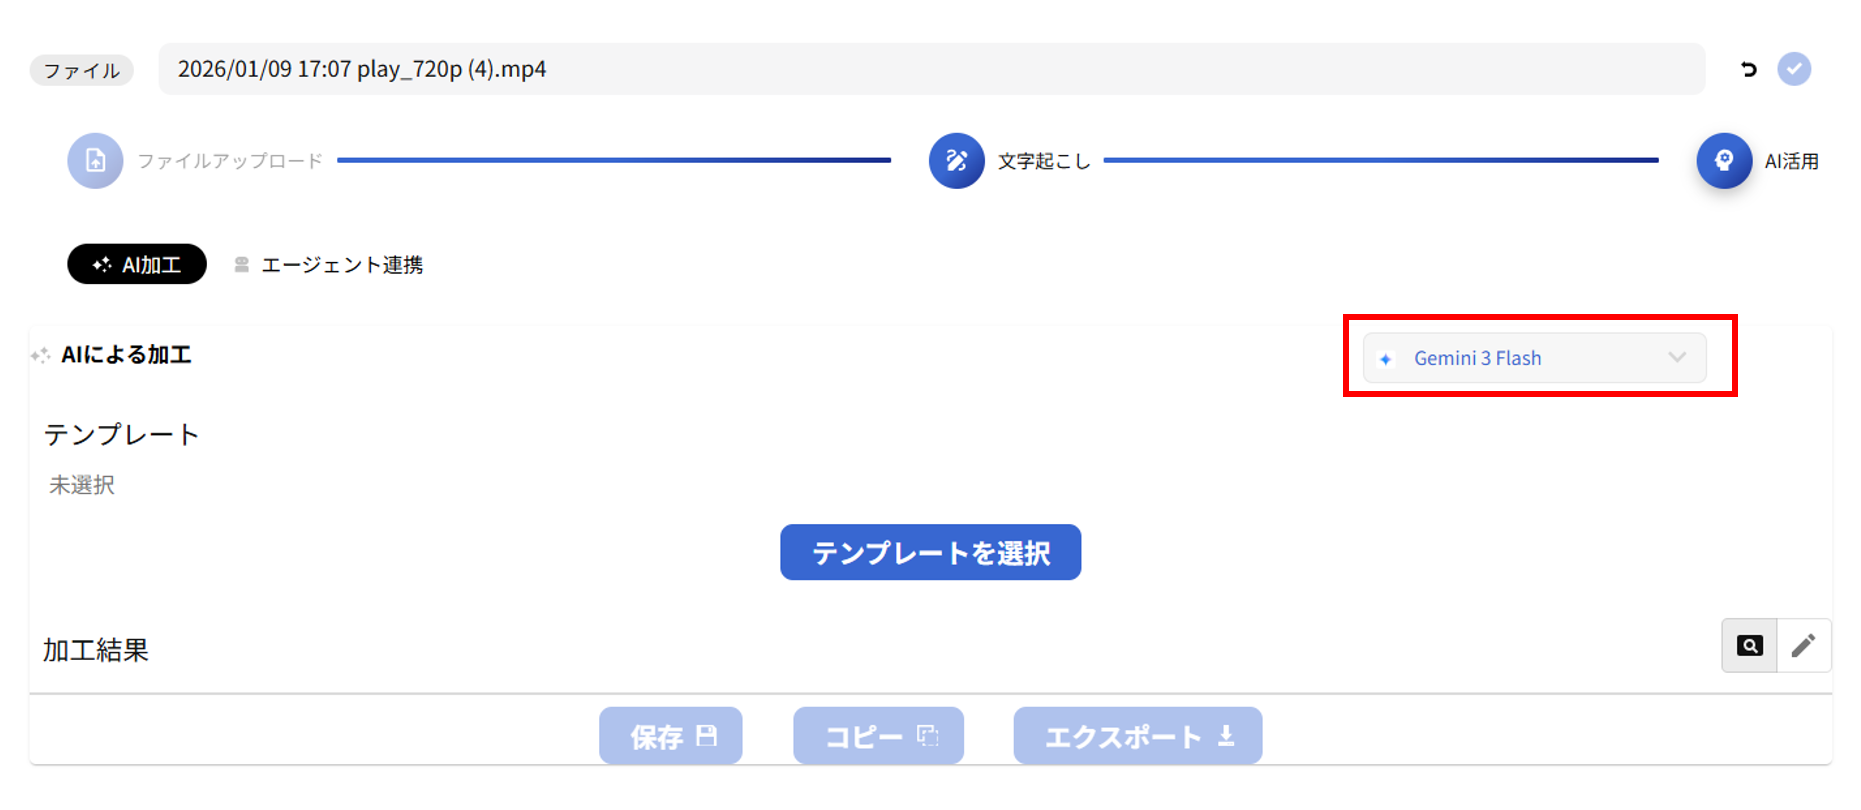The height and width of the screenshot is (810, 1861).
Task: Click the undo arrow near the filename
Action: pos(1748,69)
